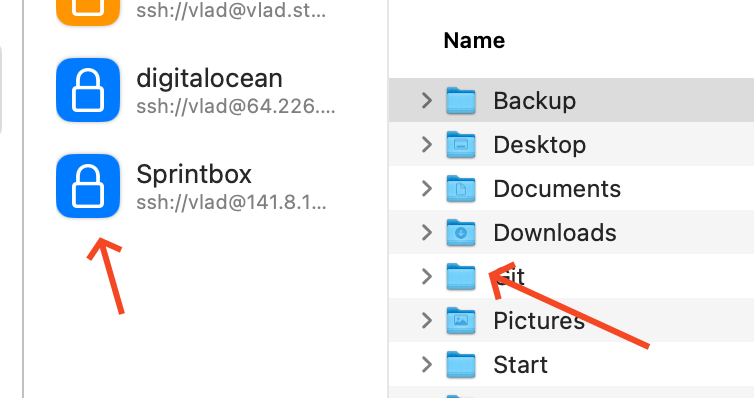This screenshot has height=398, width=754.
Task: Open the Sprintbox server entry label
Action: [x=194, y=174]
